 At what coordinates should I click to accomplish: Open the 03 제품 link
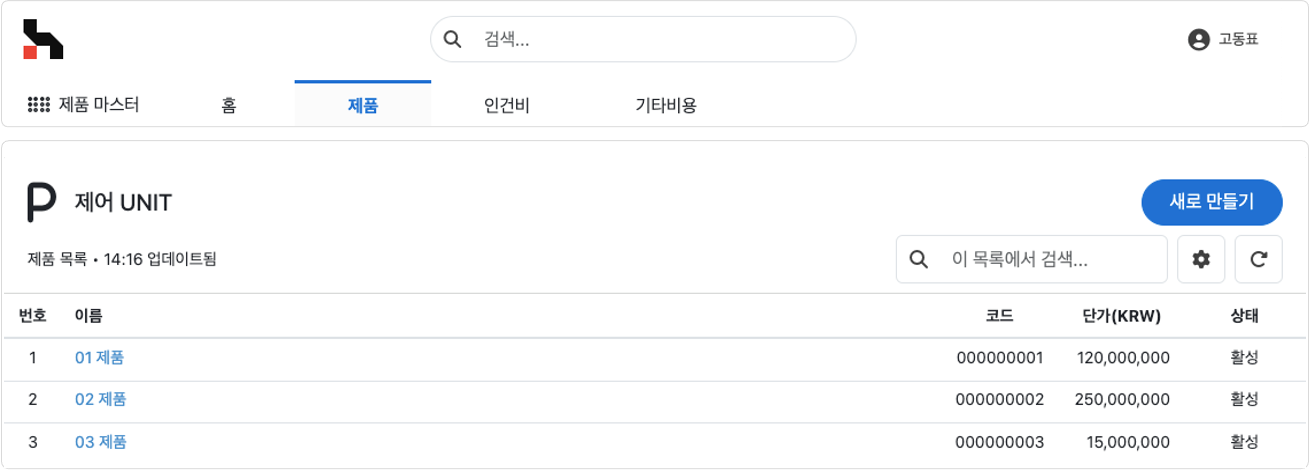[x=100, y=441]
